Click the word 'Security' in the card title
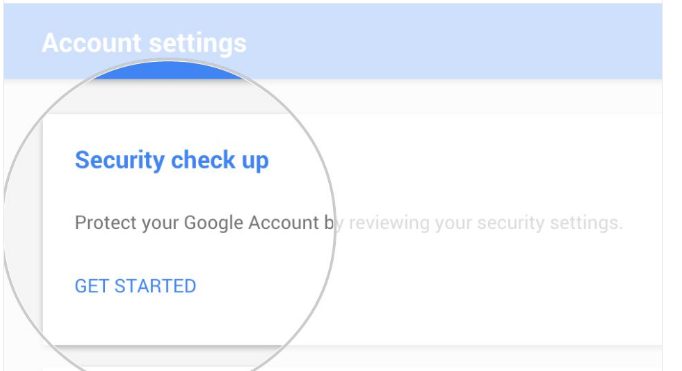Viewport: 682px width, 371px height. 120,160
